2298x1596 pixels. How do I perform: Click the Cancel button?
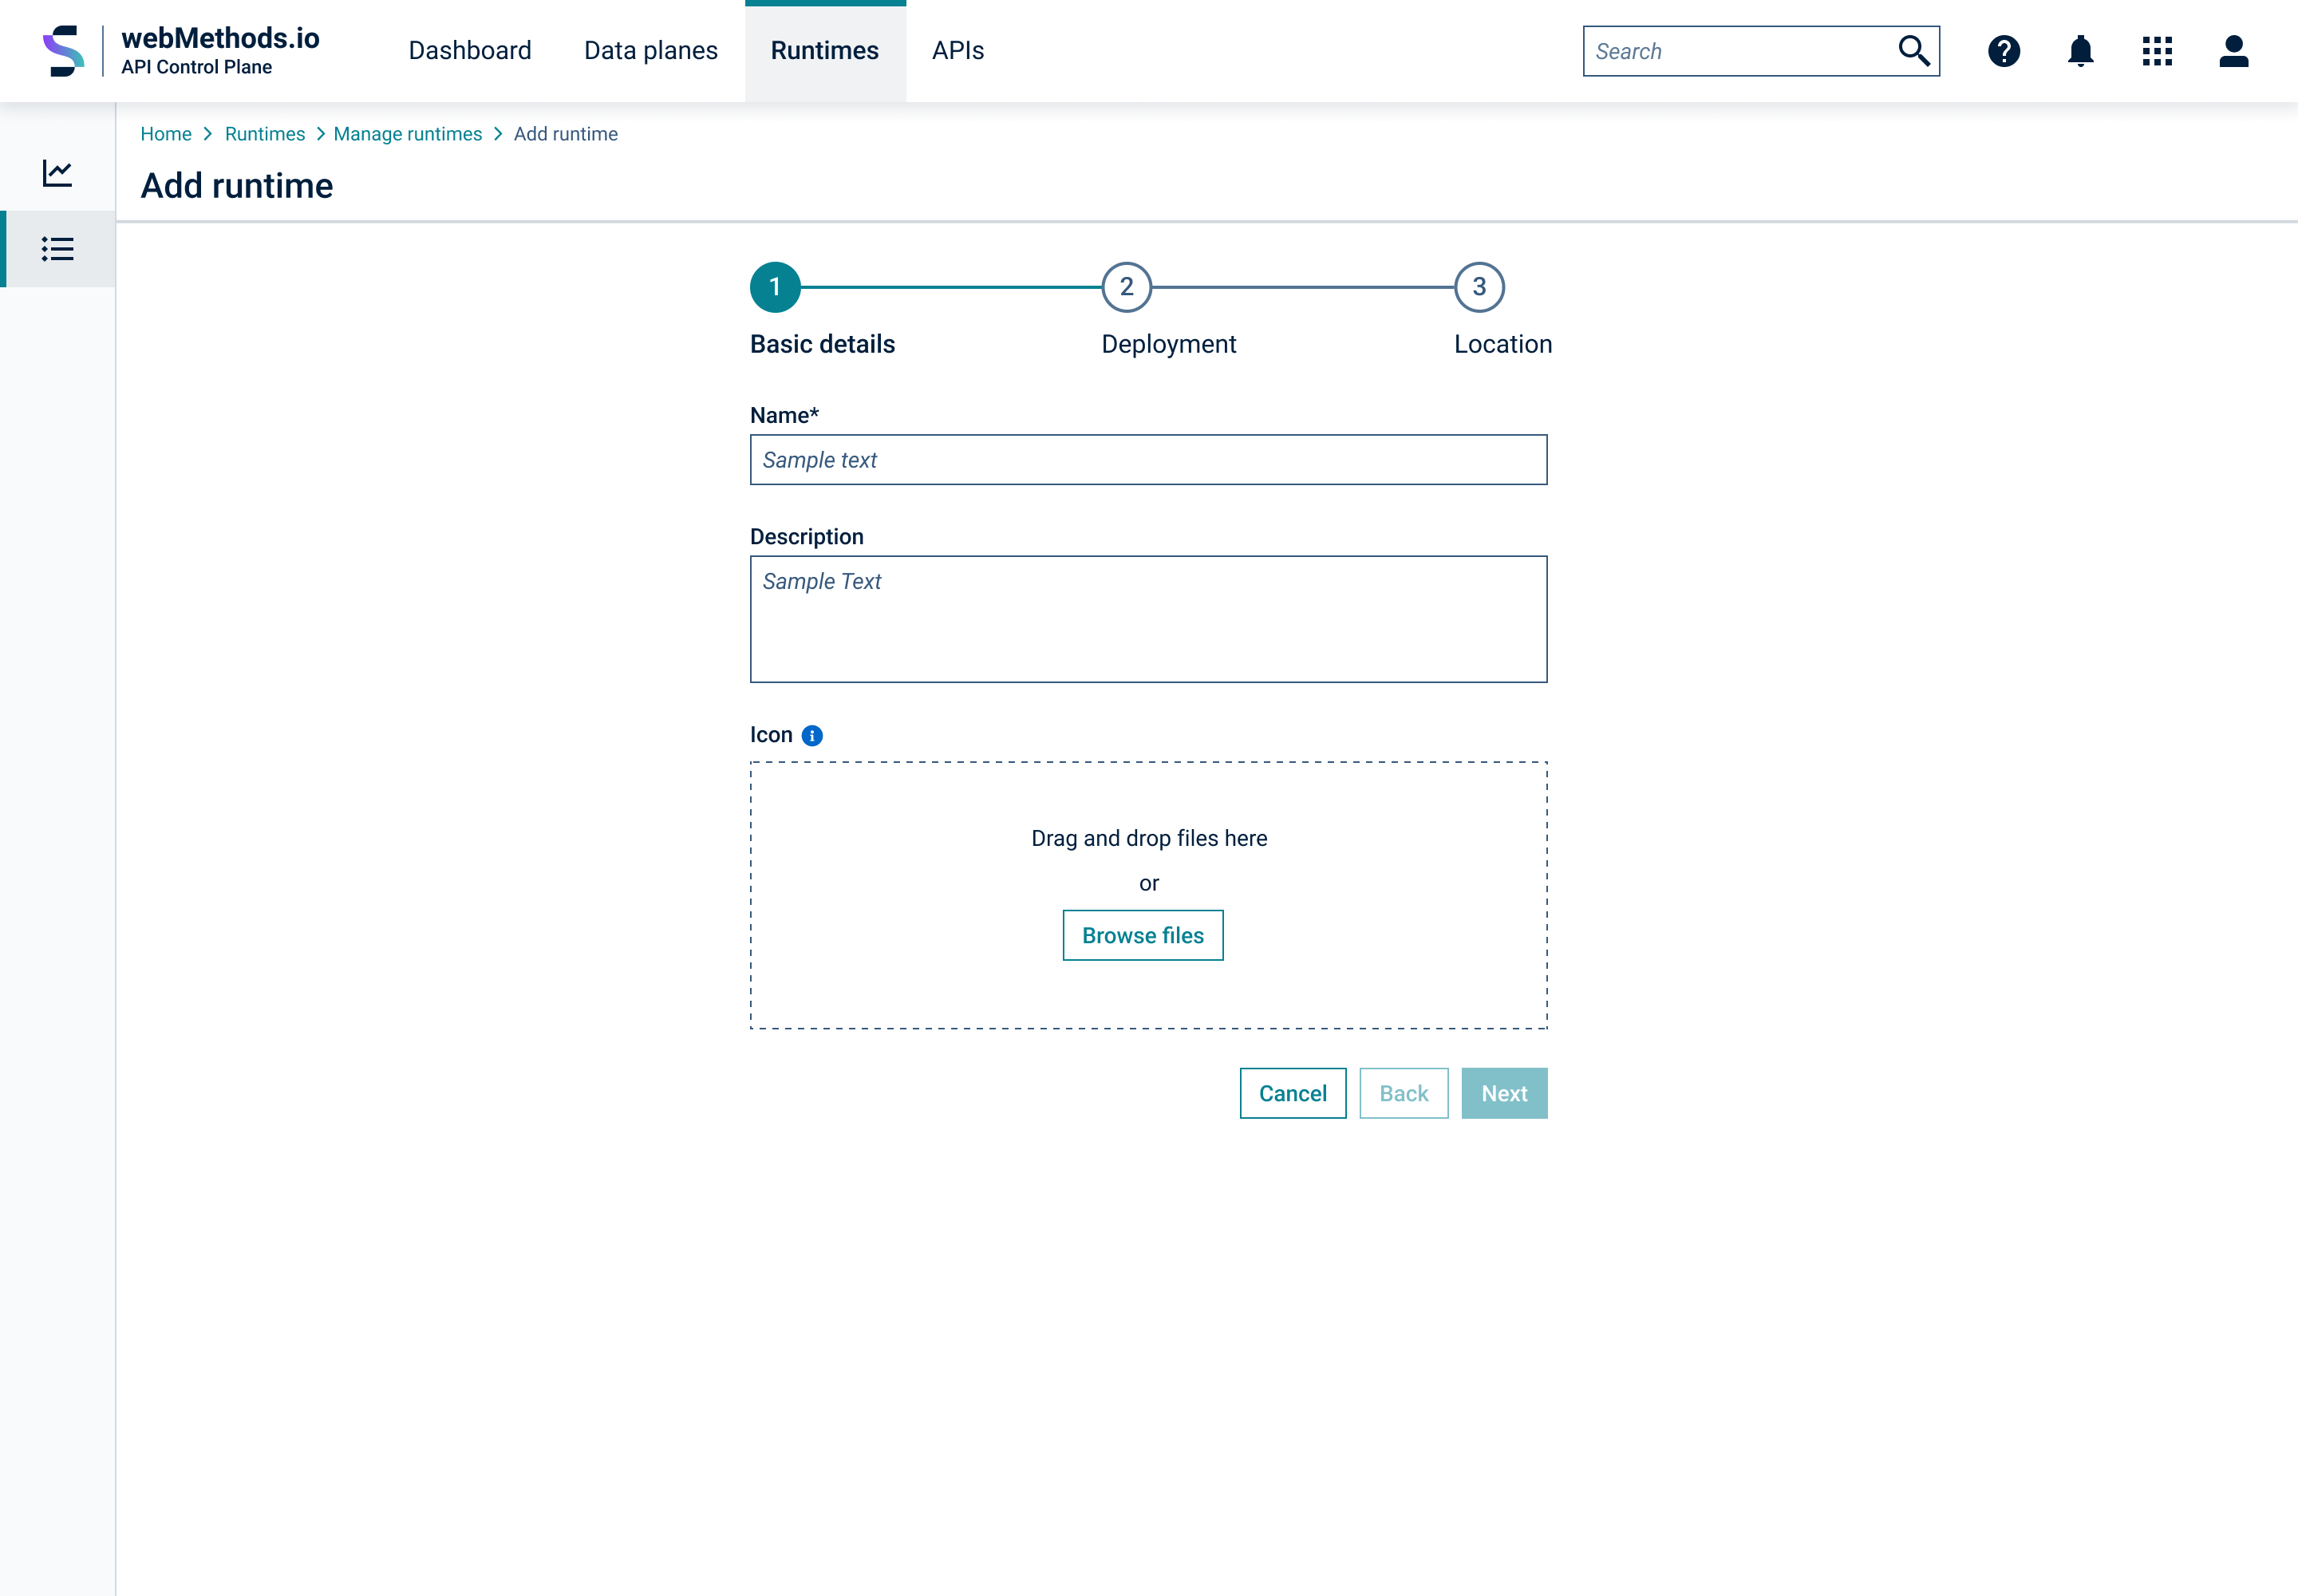(x=1293, y=1093)
